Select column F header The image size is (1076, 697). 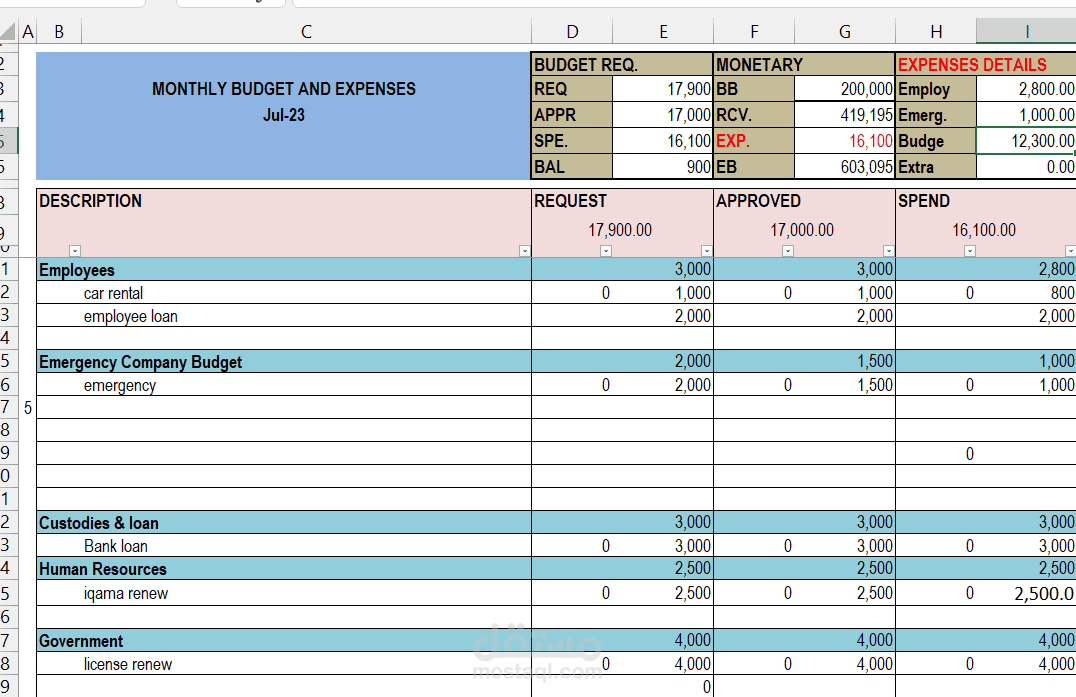pos(754,32)
